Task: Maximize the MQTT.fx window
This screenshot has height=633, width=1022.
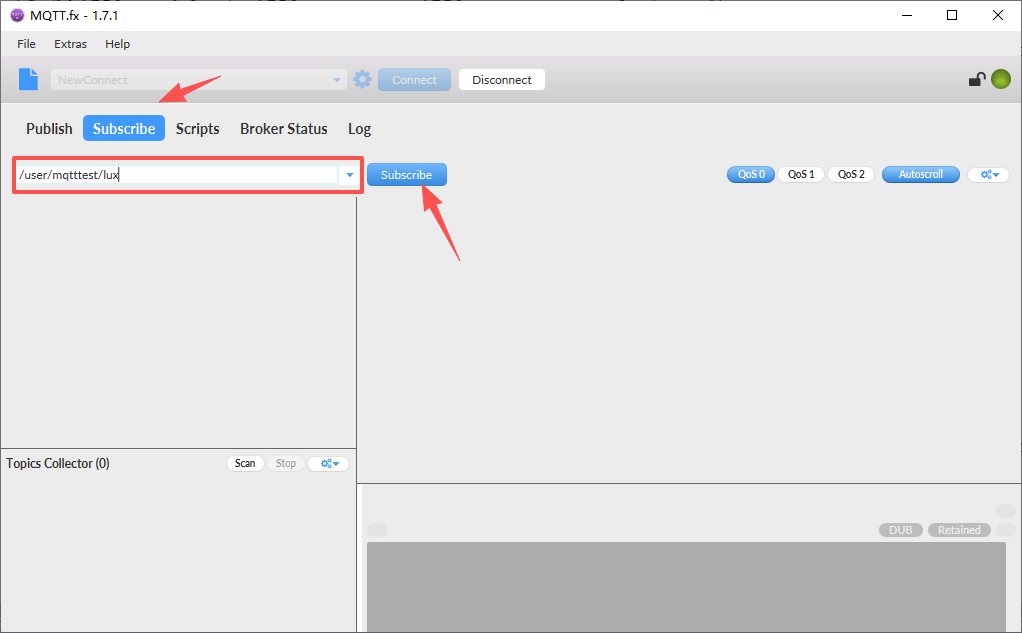Action: [952, 15]
